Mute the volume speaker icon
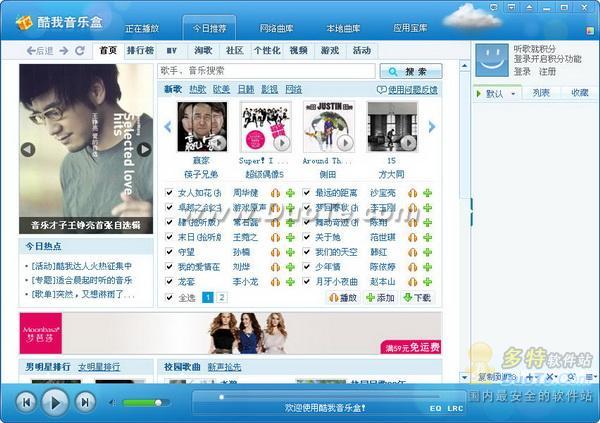 tap(112, 403)
